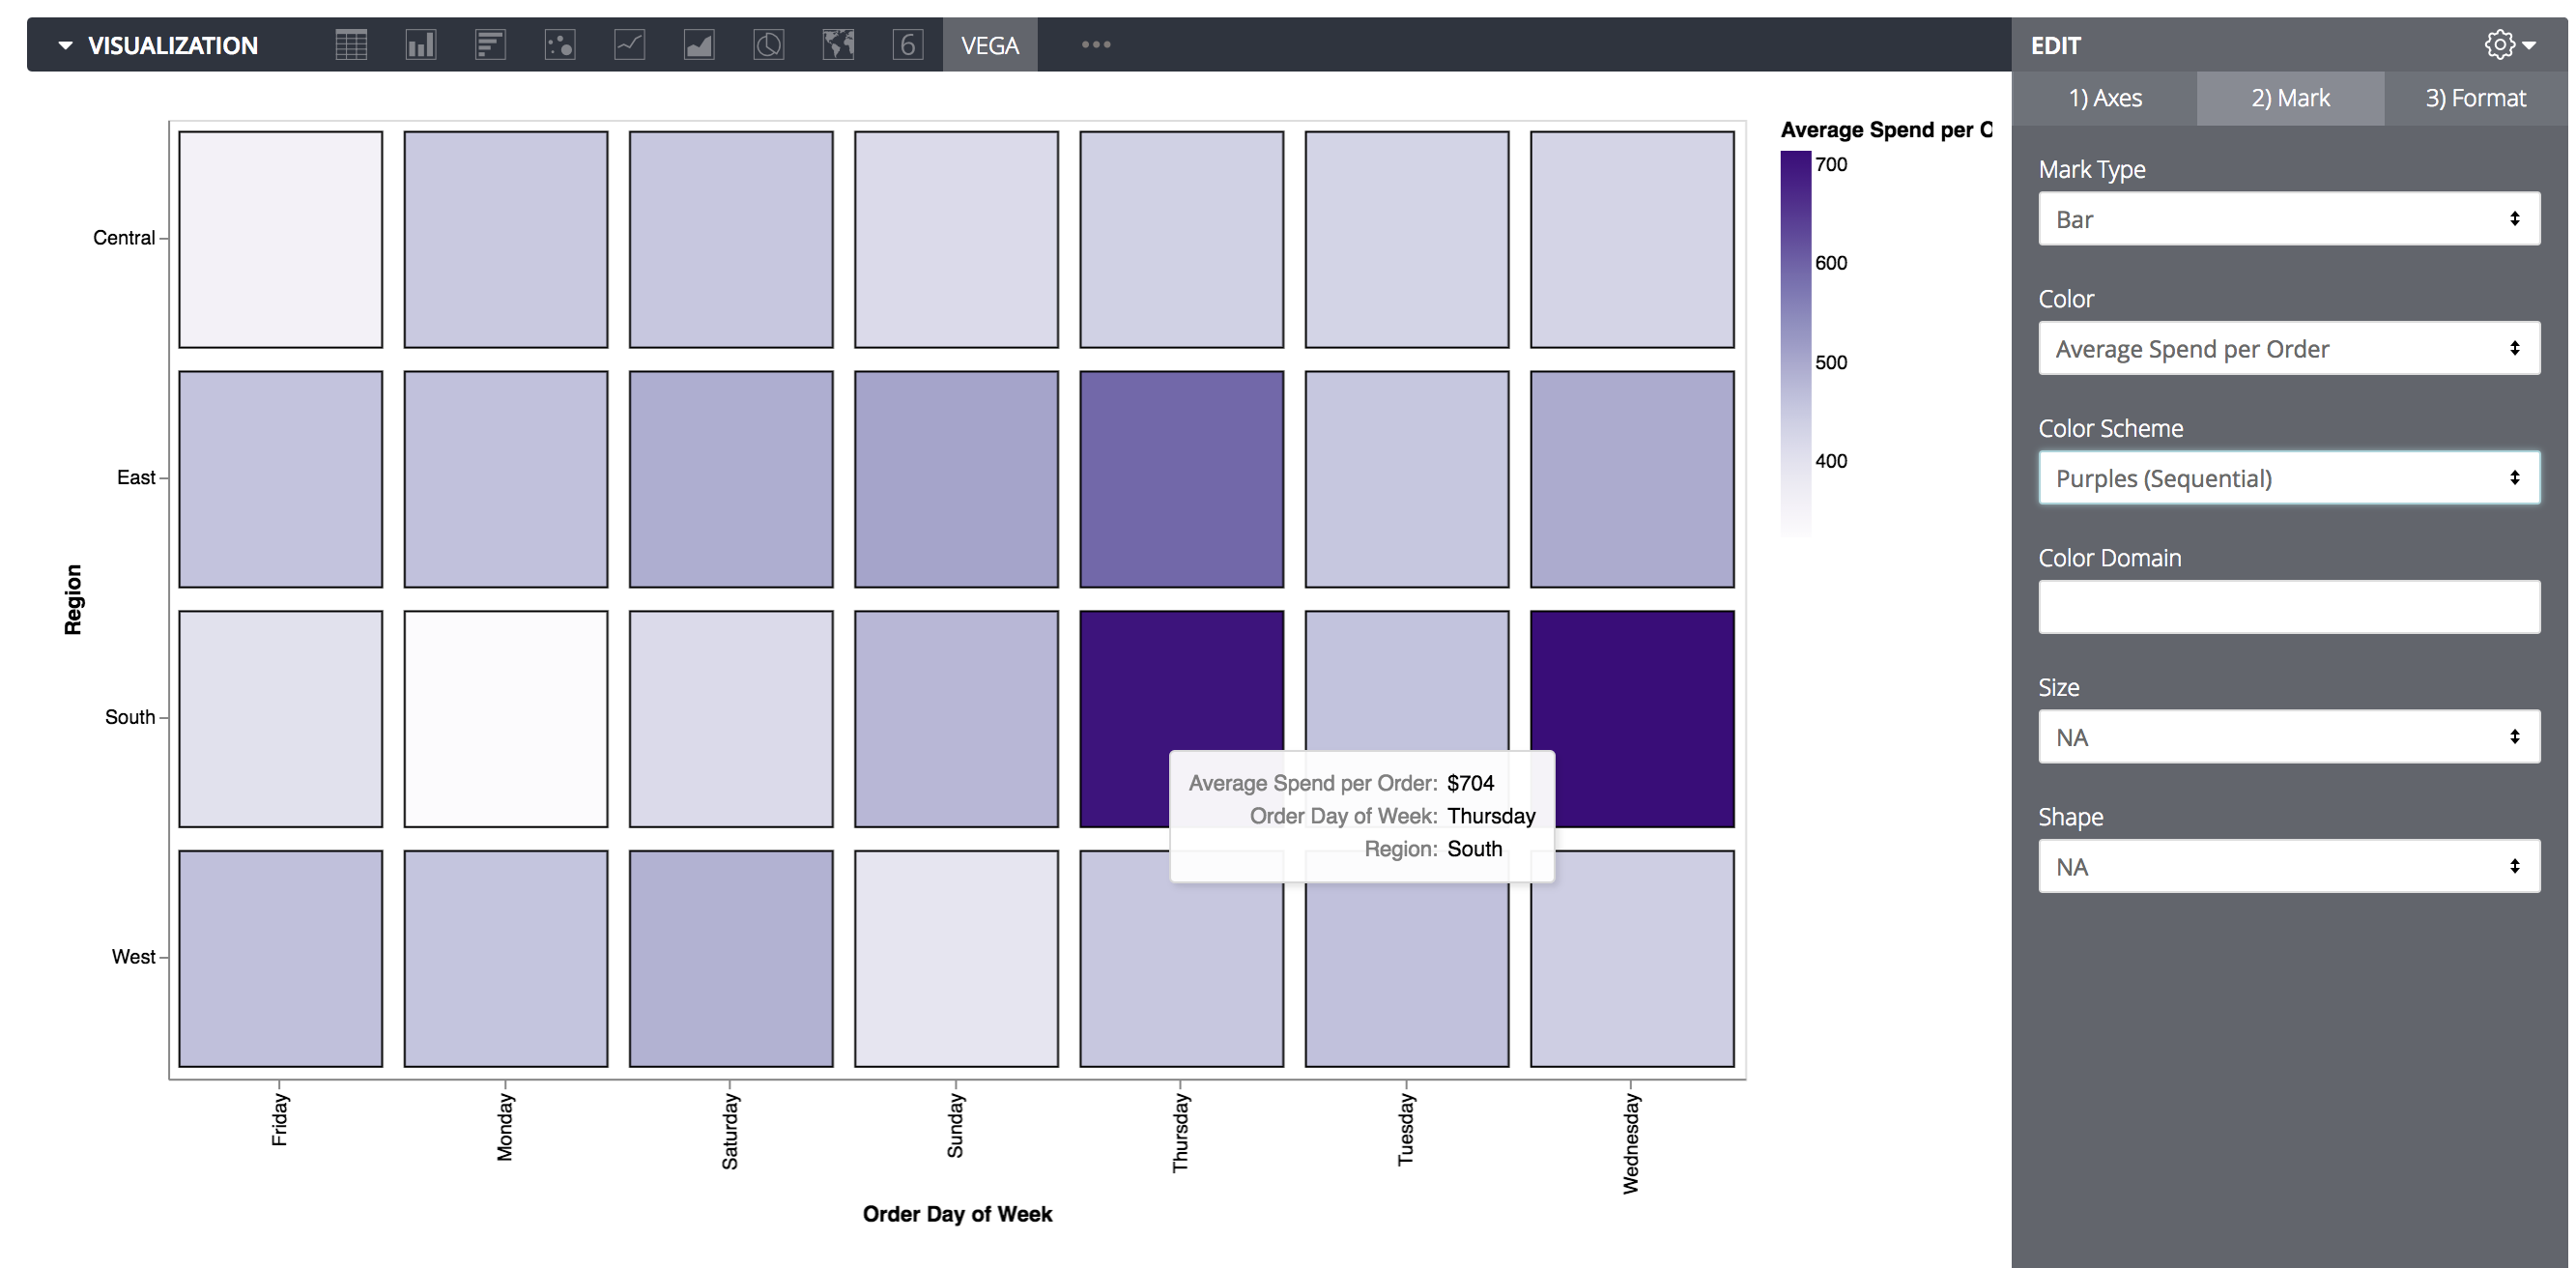The image size is (2576, 1268).
Task: Choose the pie chart visualization
Action: click(x=768, y=45)
